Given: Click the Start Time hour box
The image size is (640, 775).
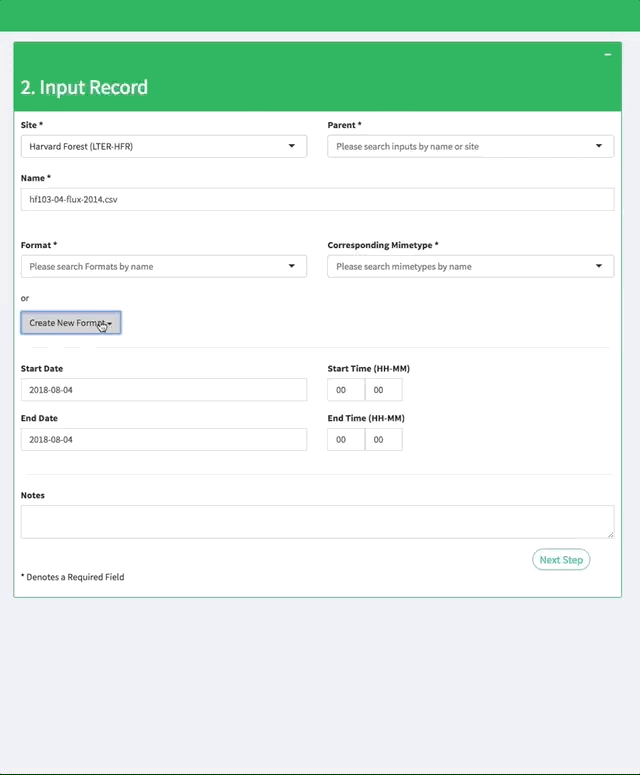Looking at the screenshot, I should coord(345,390).
